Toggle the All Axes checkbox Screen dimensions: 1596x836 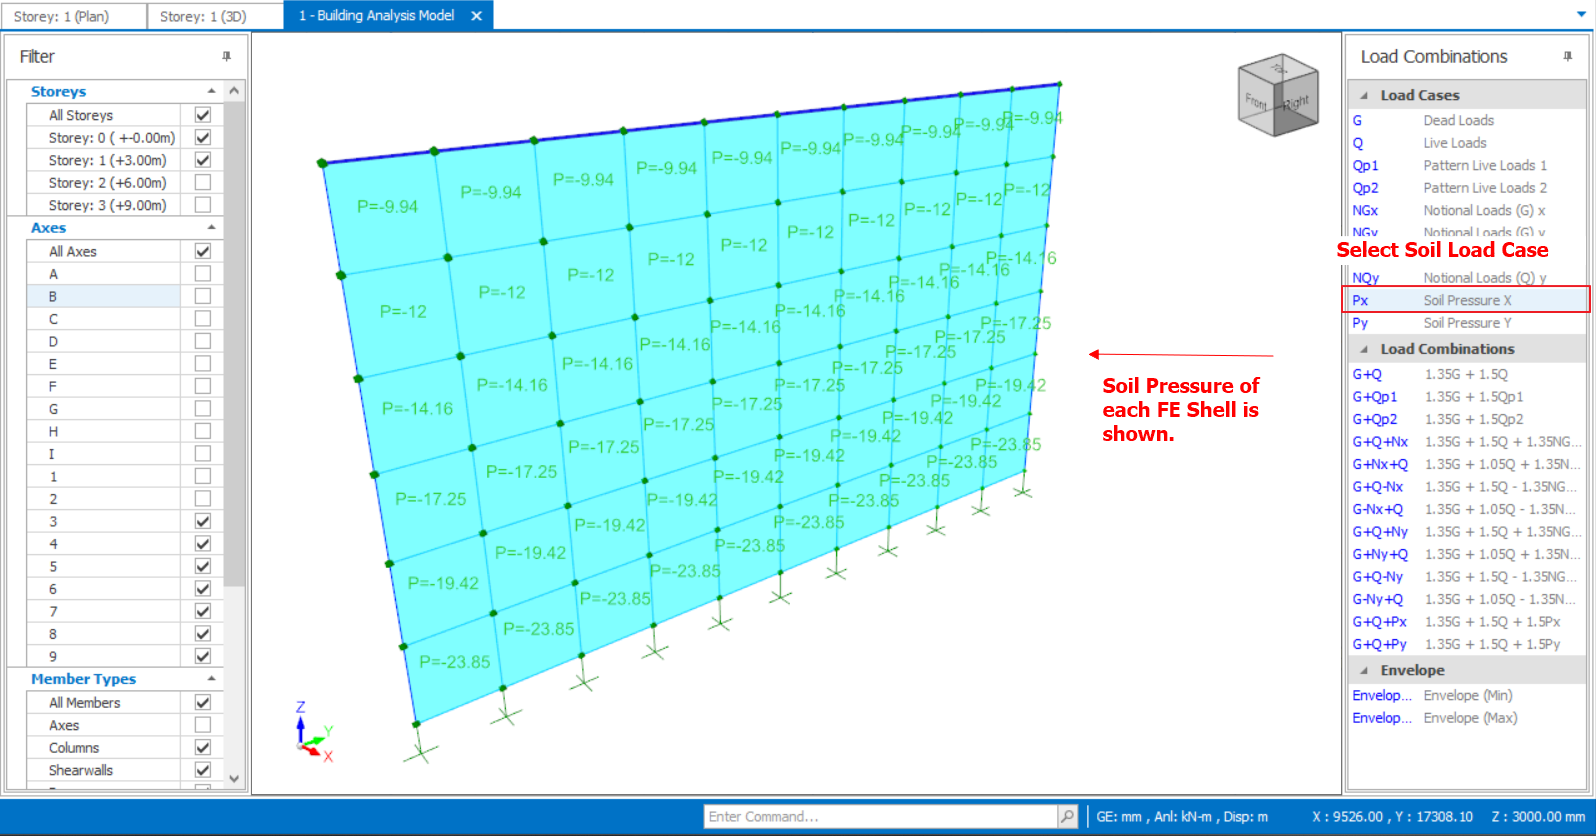tap(203, 251)
